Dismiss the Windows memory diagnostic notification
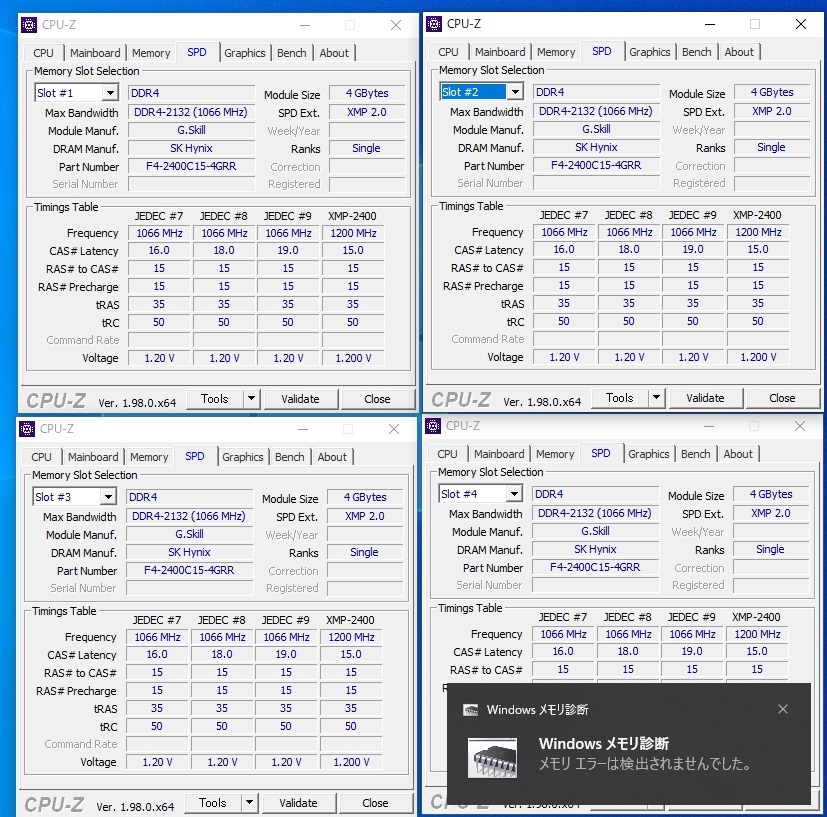This screenshot has height=817, width=827. tap(783, 709)
